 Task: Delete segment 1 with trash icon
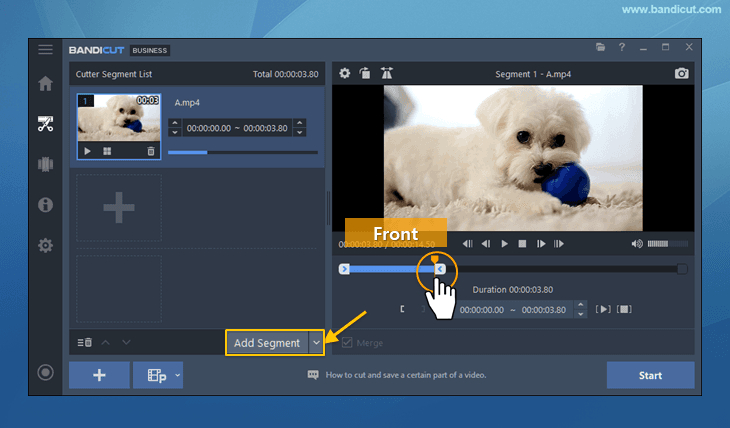point(151,151)
